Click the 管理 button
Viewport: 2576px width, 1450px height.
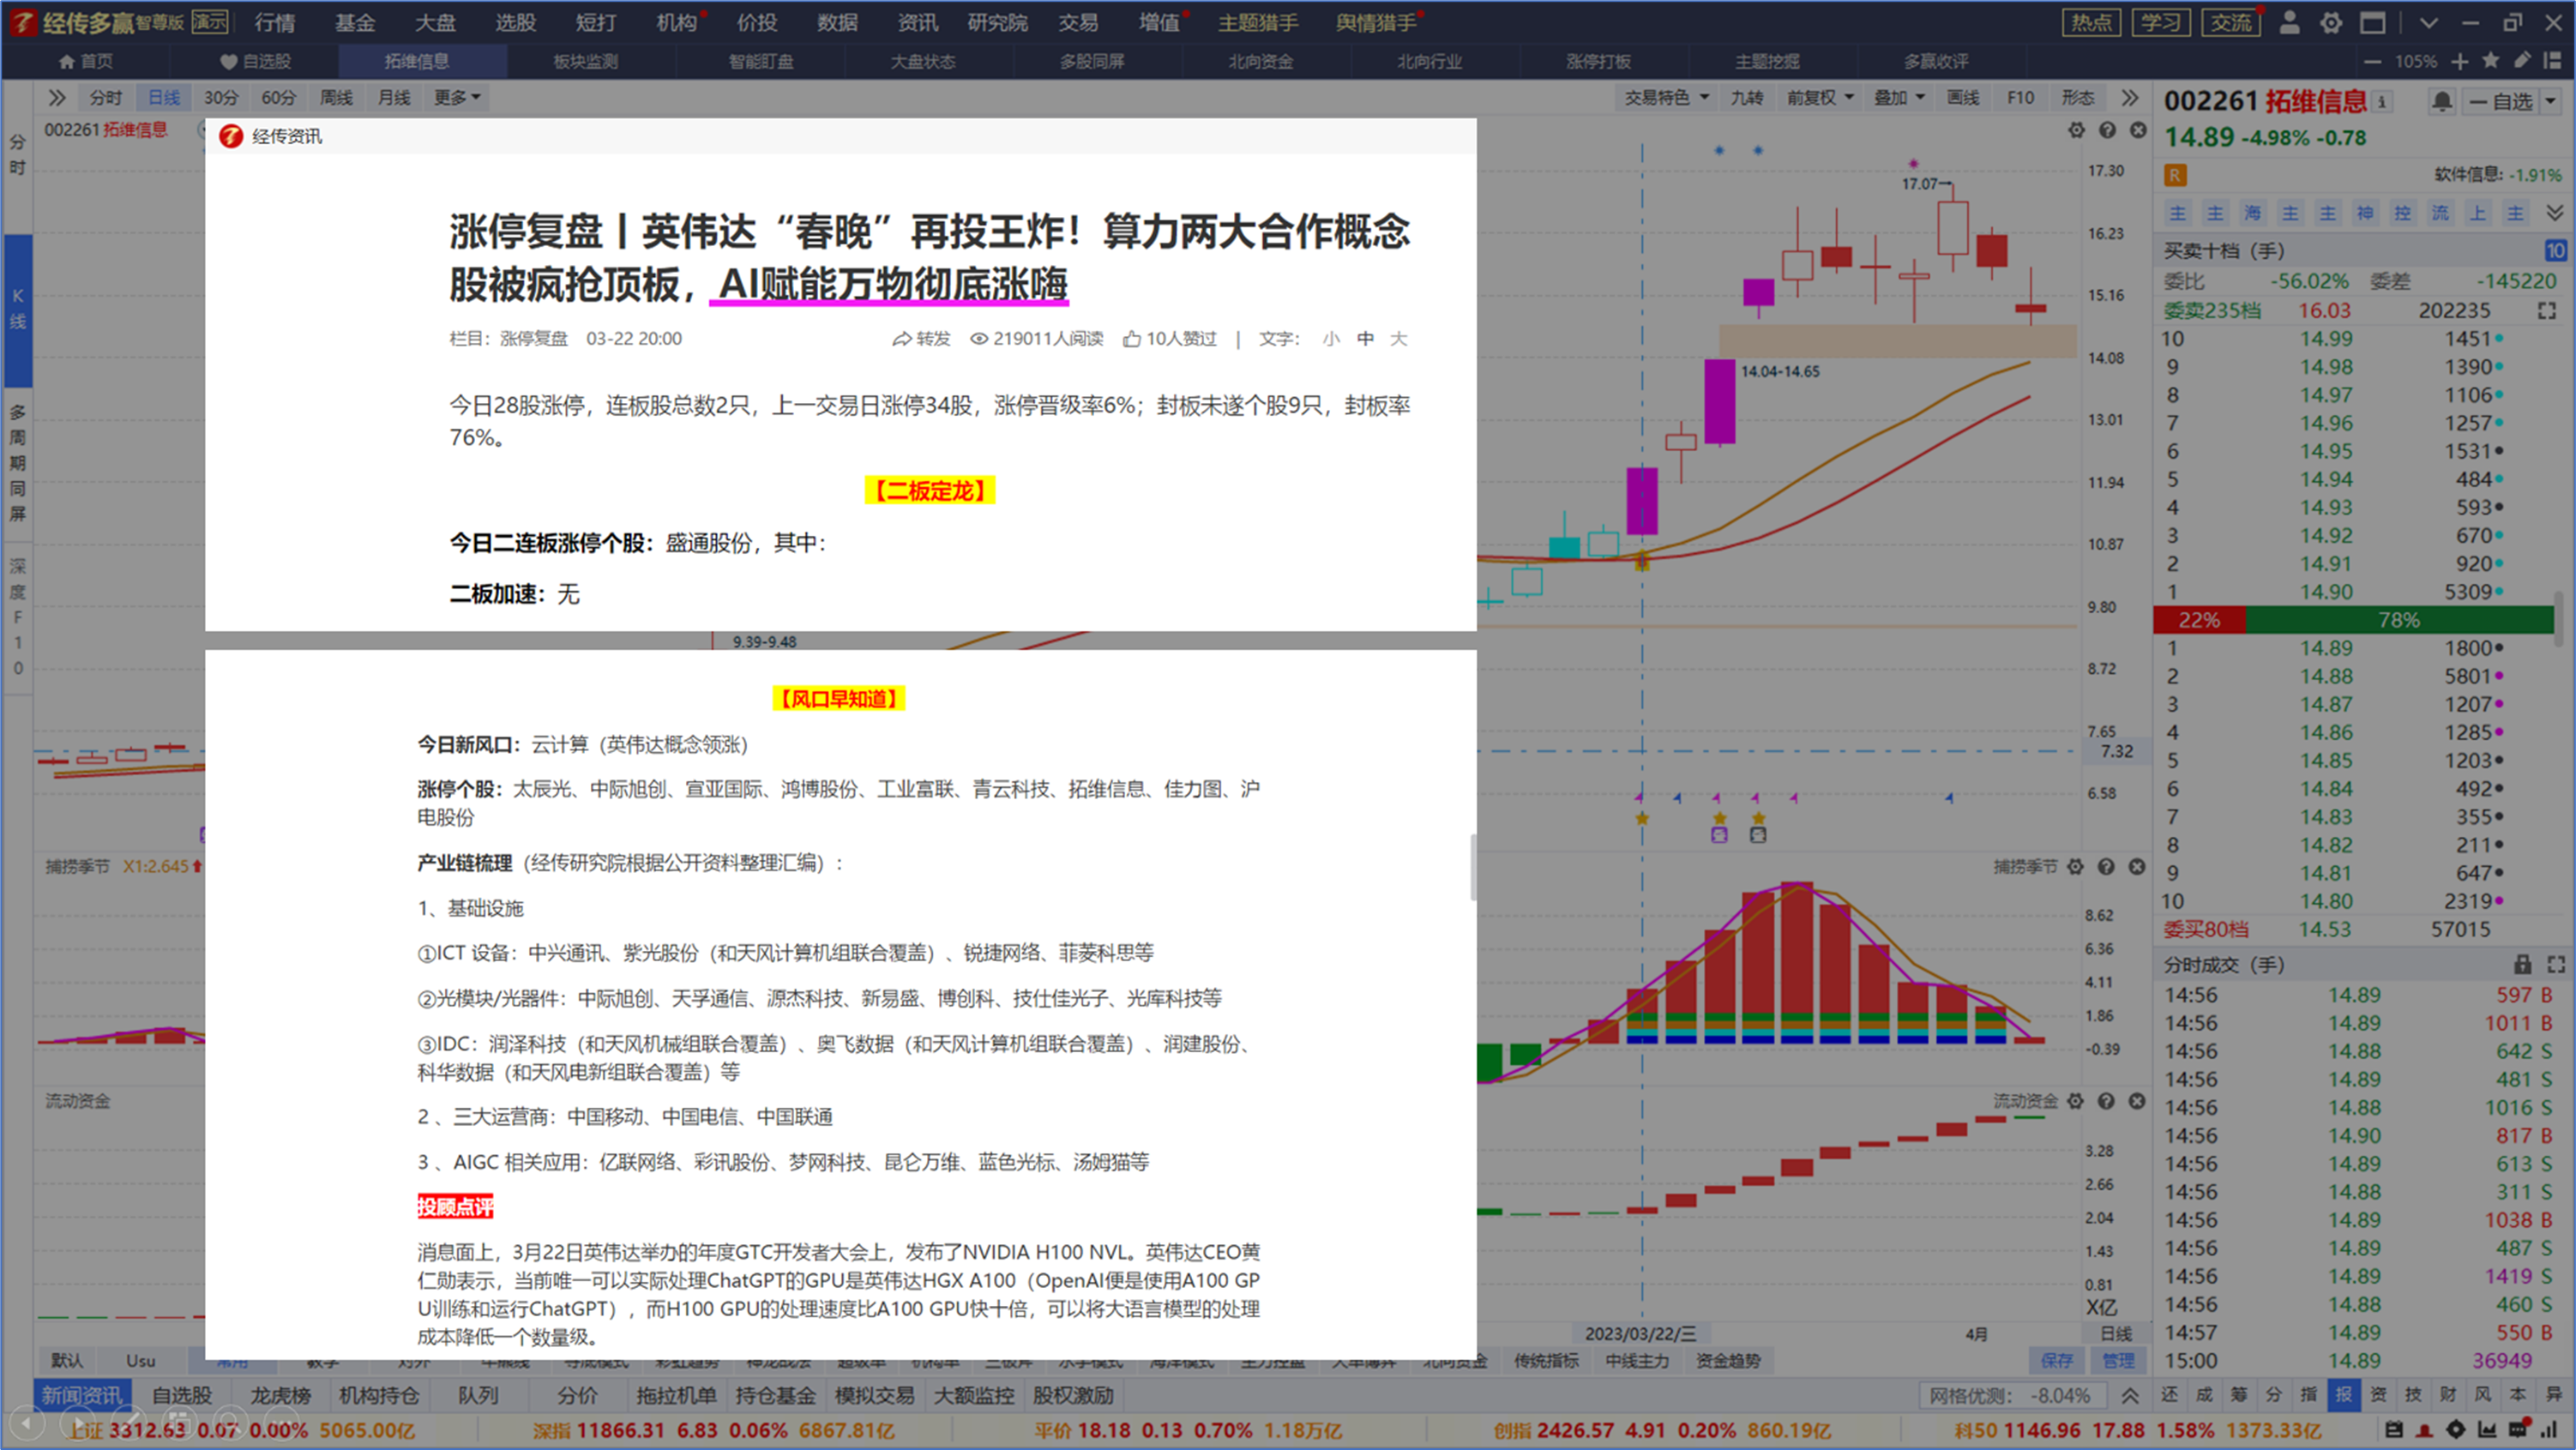(x=2117, y=1360)
